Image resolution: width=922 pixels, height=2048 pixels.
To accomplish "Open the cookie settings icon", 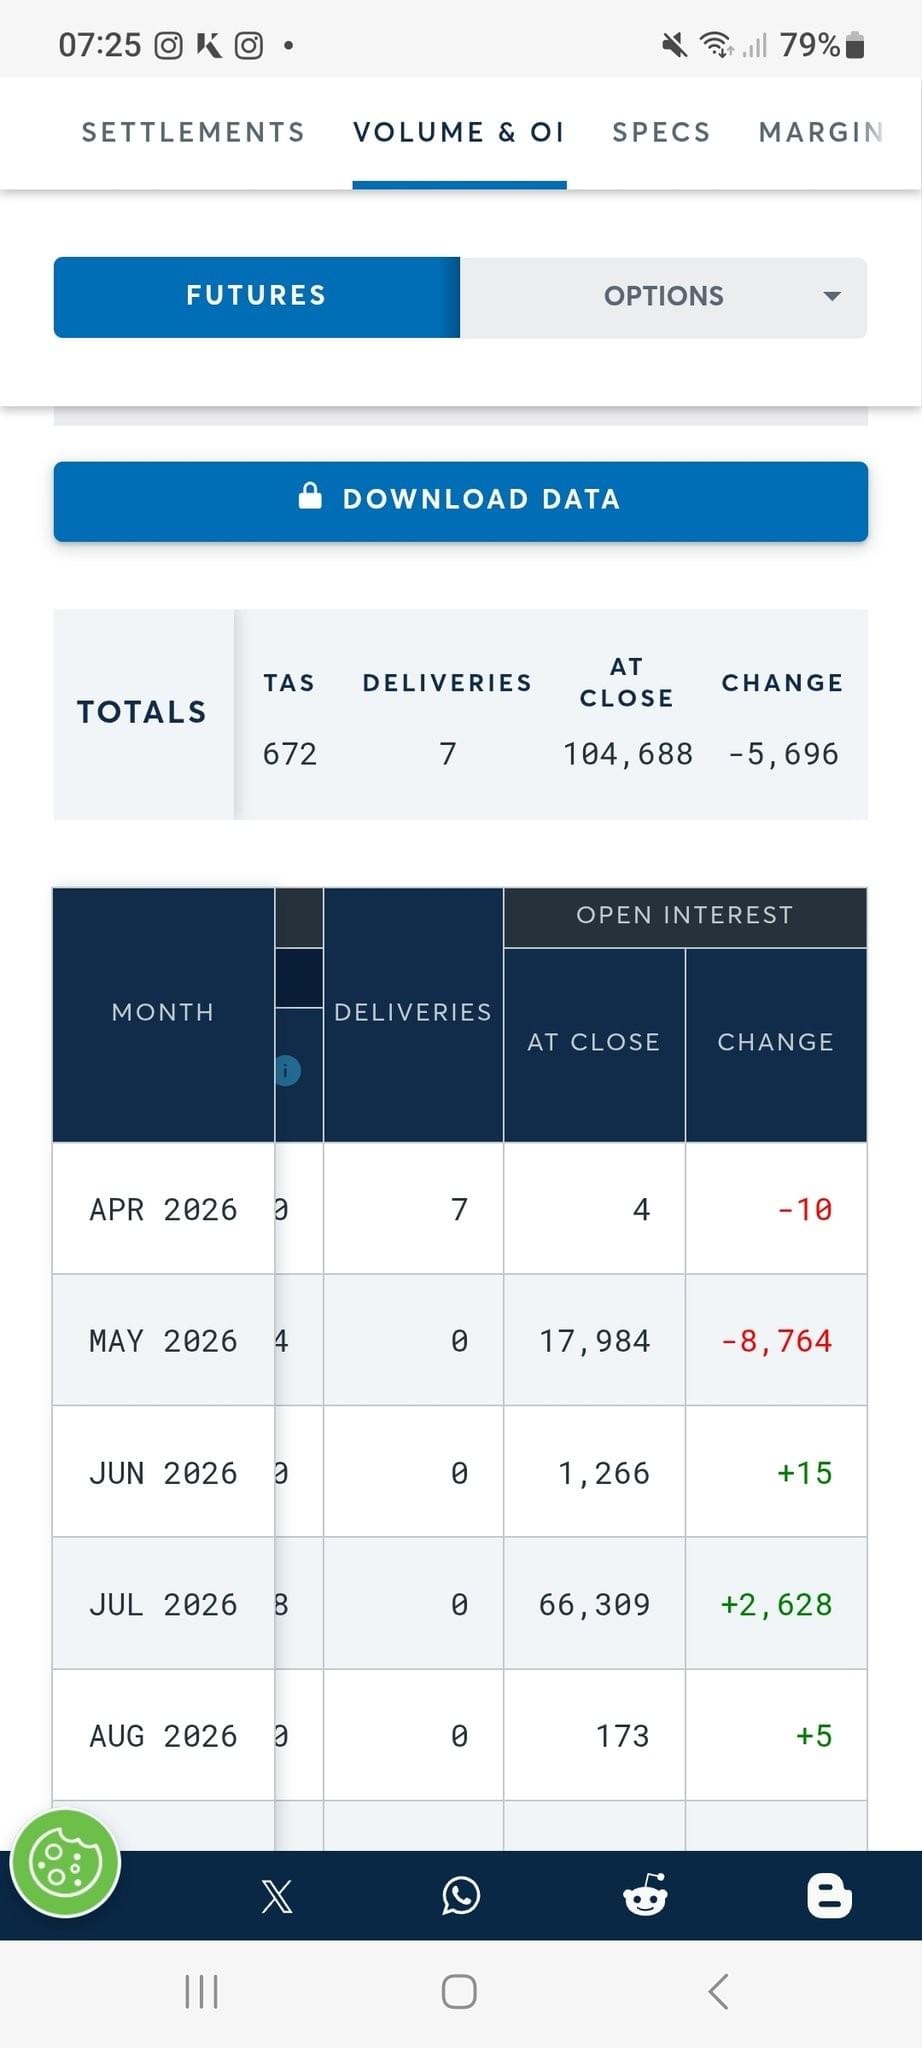I will coord(65,1863).
